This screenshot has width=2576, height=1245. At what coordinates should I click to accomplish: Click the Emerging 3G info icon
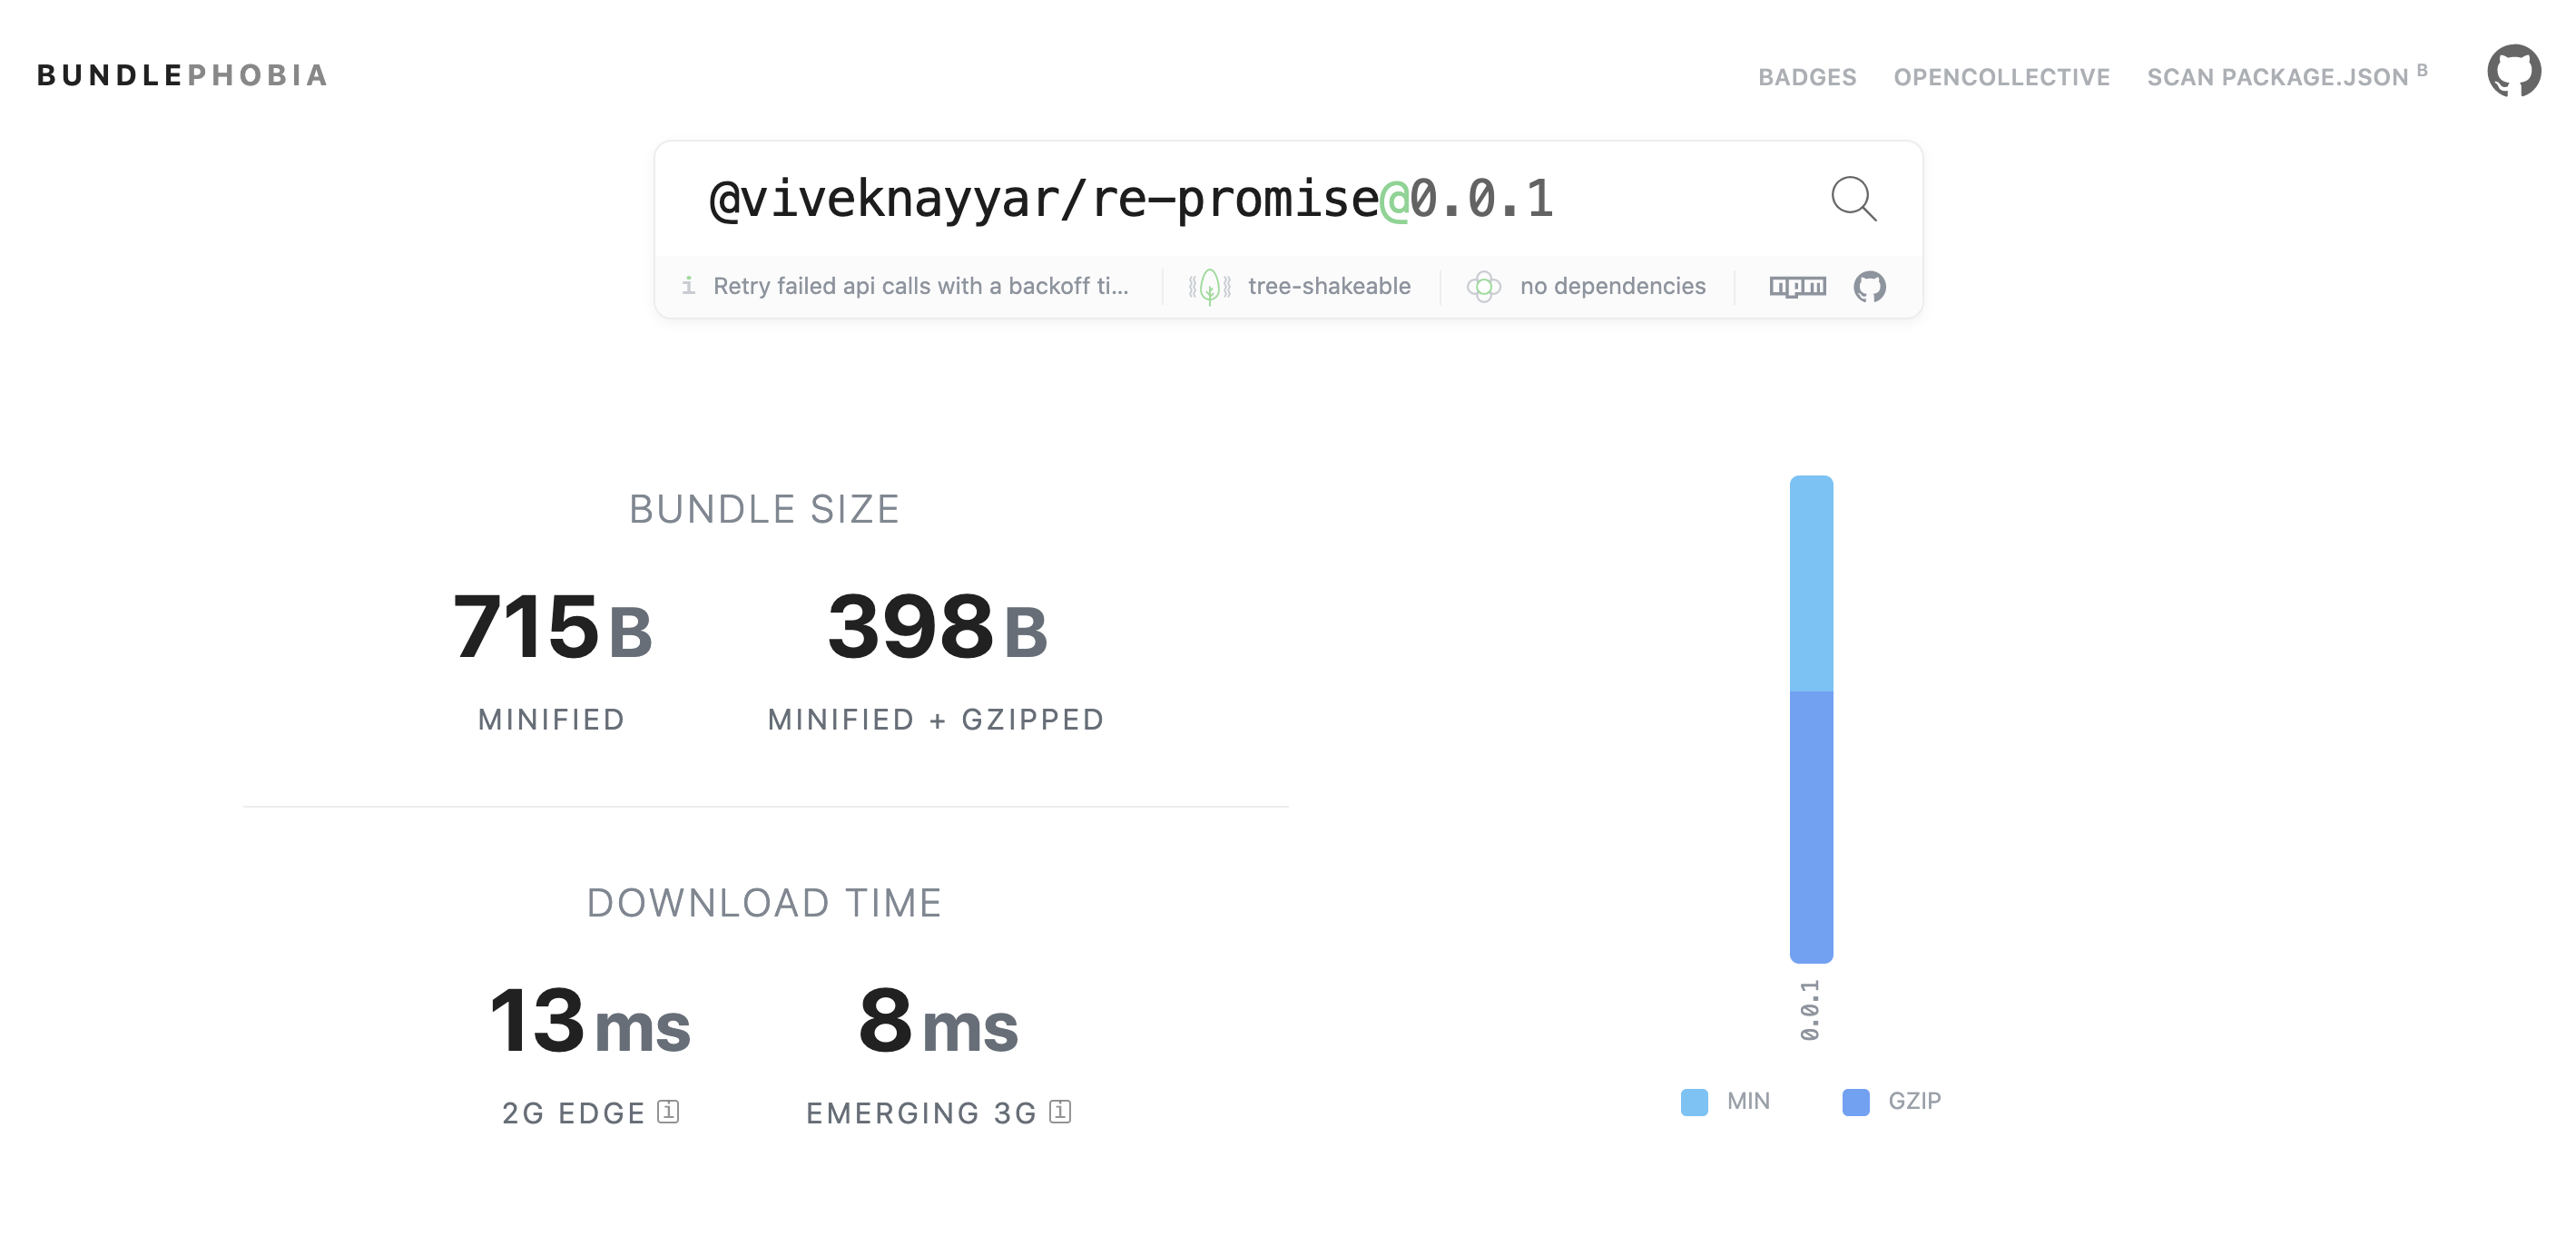tap(1060, 1111)
